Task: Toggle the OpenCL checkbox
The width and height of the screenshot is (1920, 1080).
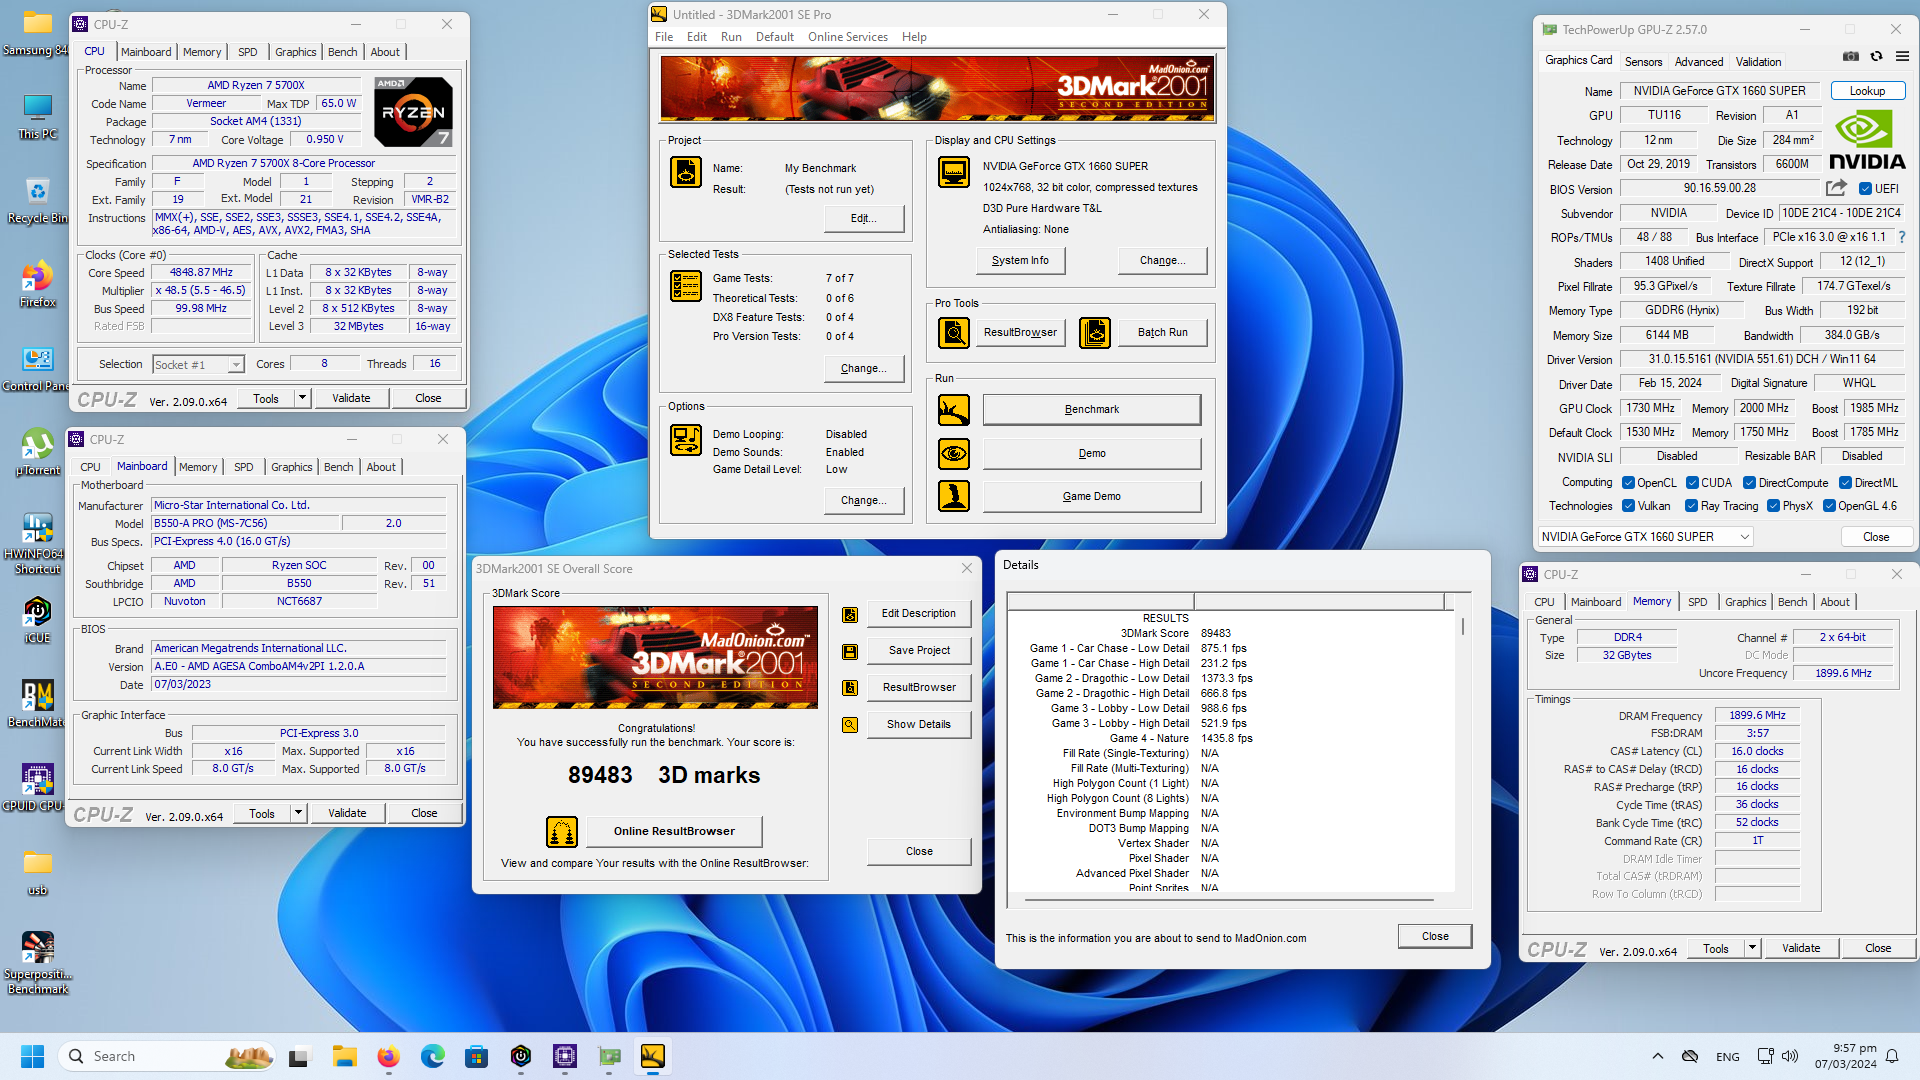Action: (x=1628, y=483)
